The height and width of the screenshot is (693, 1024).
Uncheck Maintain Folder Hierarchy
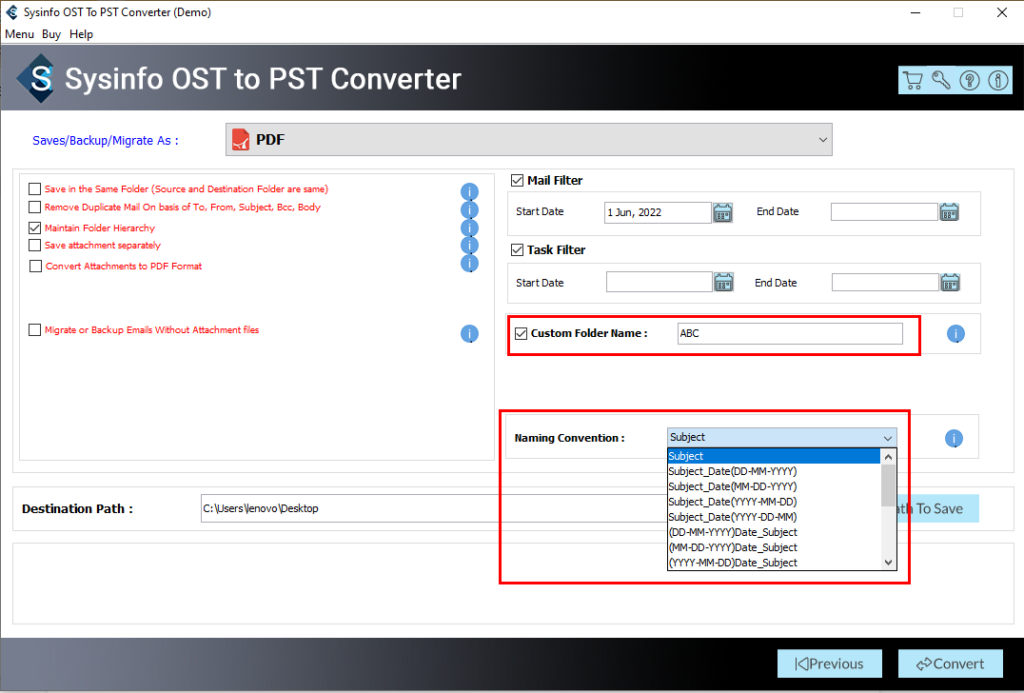35,228
